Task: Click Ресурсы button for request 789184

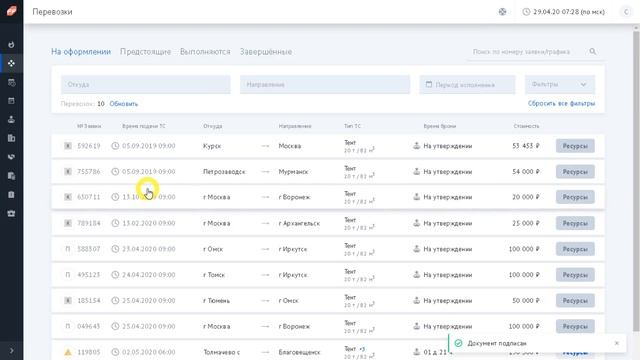Action: pos(575,223)
